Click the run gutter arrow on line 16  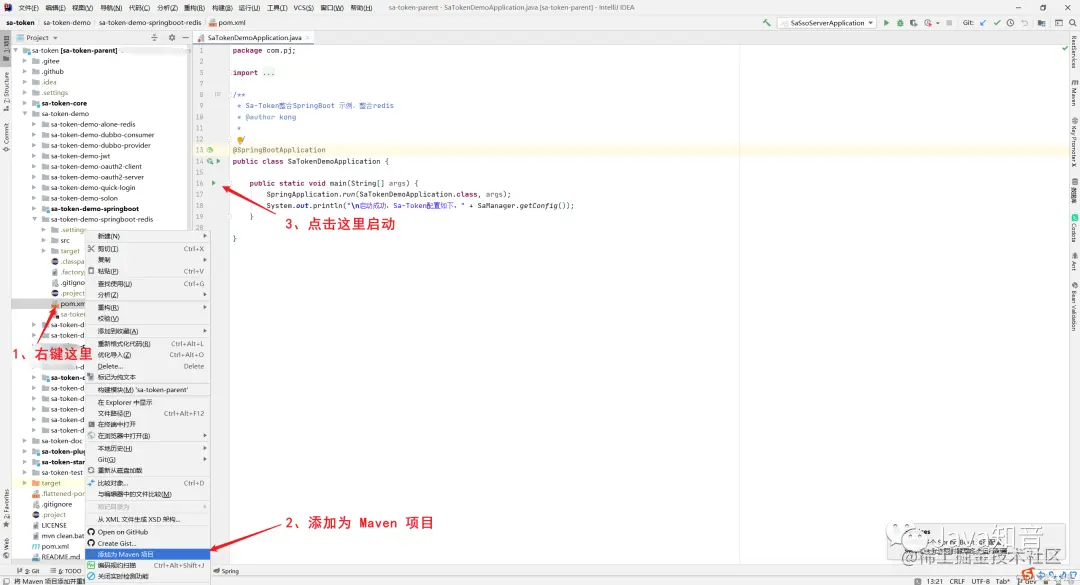click(x=214, y=183)
